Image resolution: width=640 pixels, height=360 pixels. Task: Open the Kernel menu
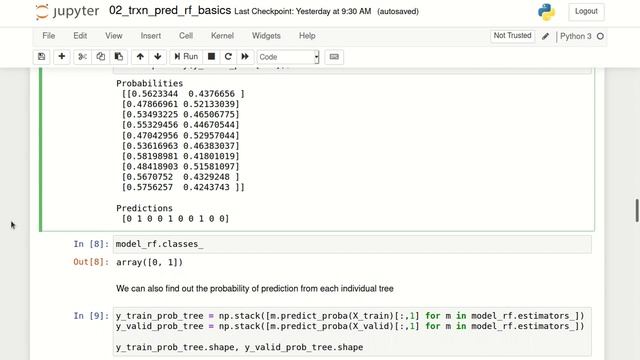pos(222,36)
